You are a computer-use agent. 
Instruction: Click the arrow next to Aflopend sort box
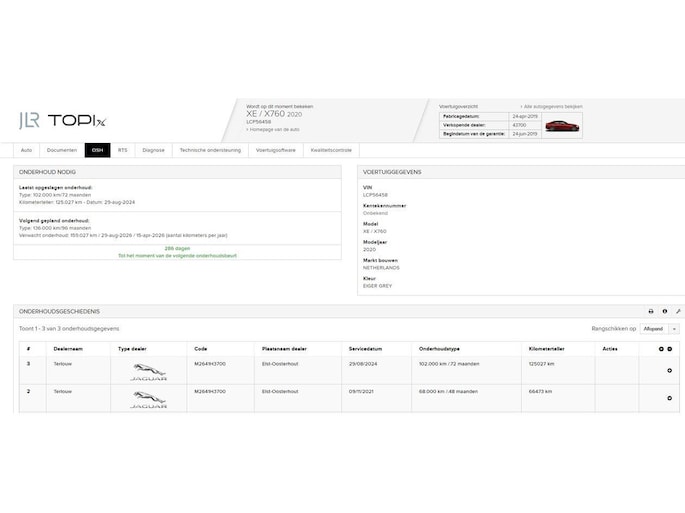674,328
